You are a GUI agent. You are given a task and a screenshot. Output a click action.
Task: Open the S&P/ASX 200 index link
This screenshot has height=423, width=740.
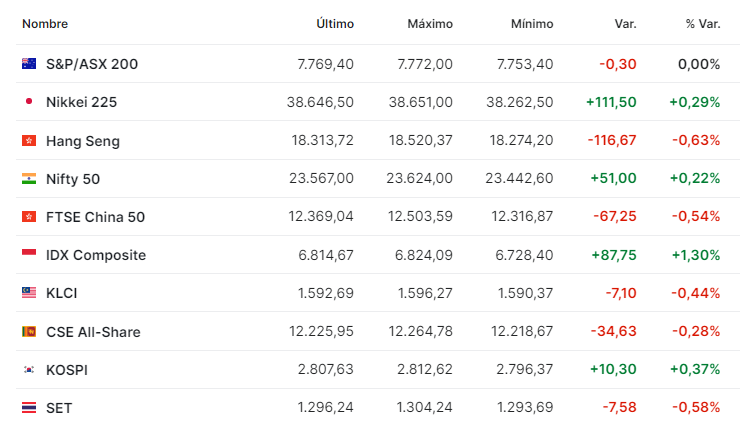(92, 64)
